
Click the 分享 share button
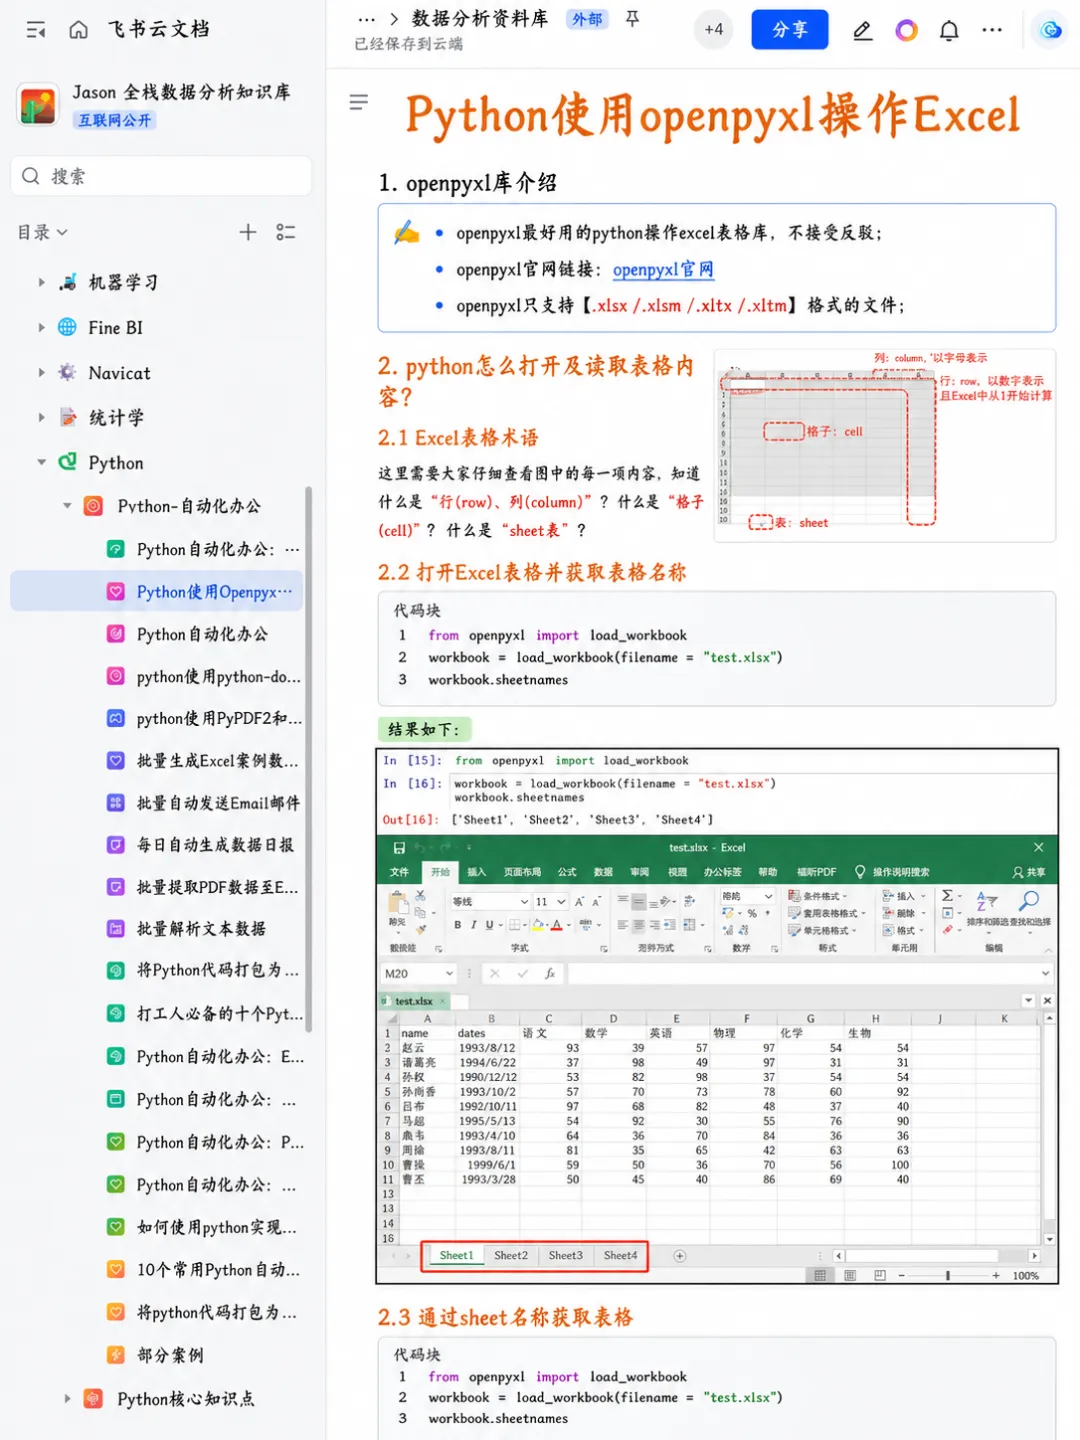[x=790, y=30]
